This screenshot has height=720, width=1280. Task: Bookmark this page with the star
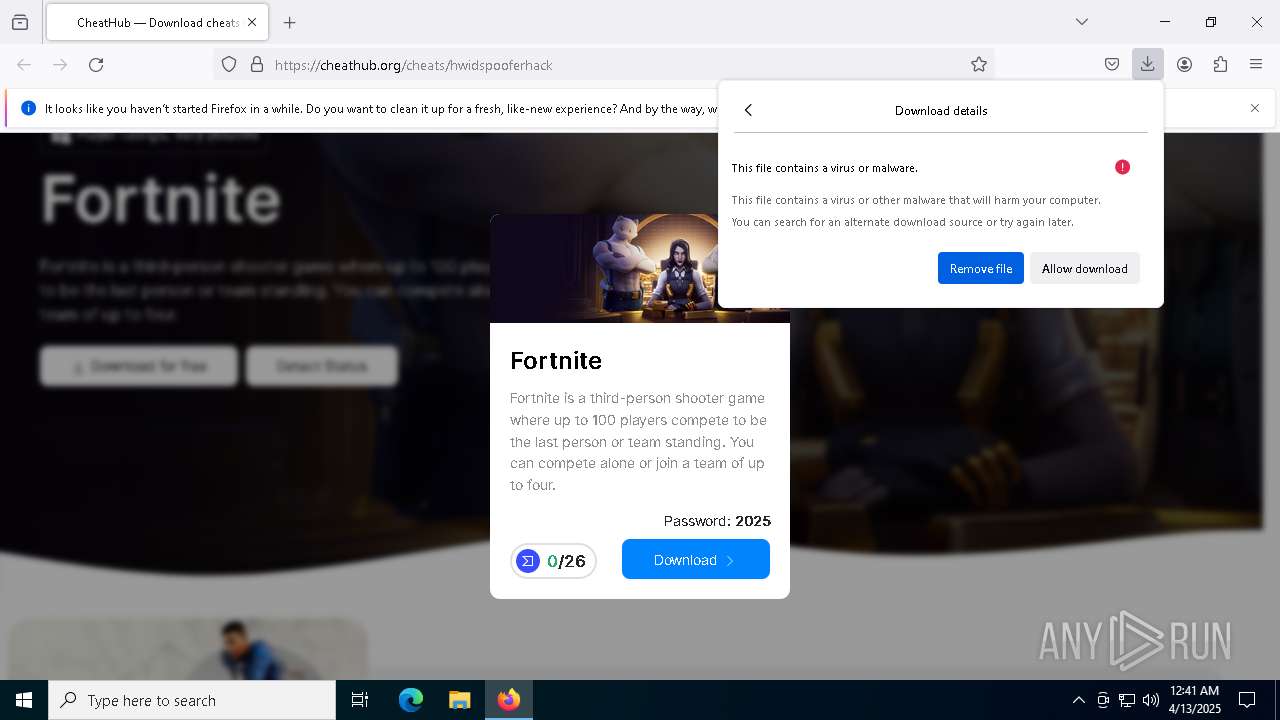[x=979, y=64]
